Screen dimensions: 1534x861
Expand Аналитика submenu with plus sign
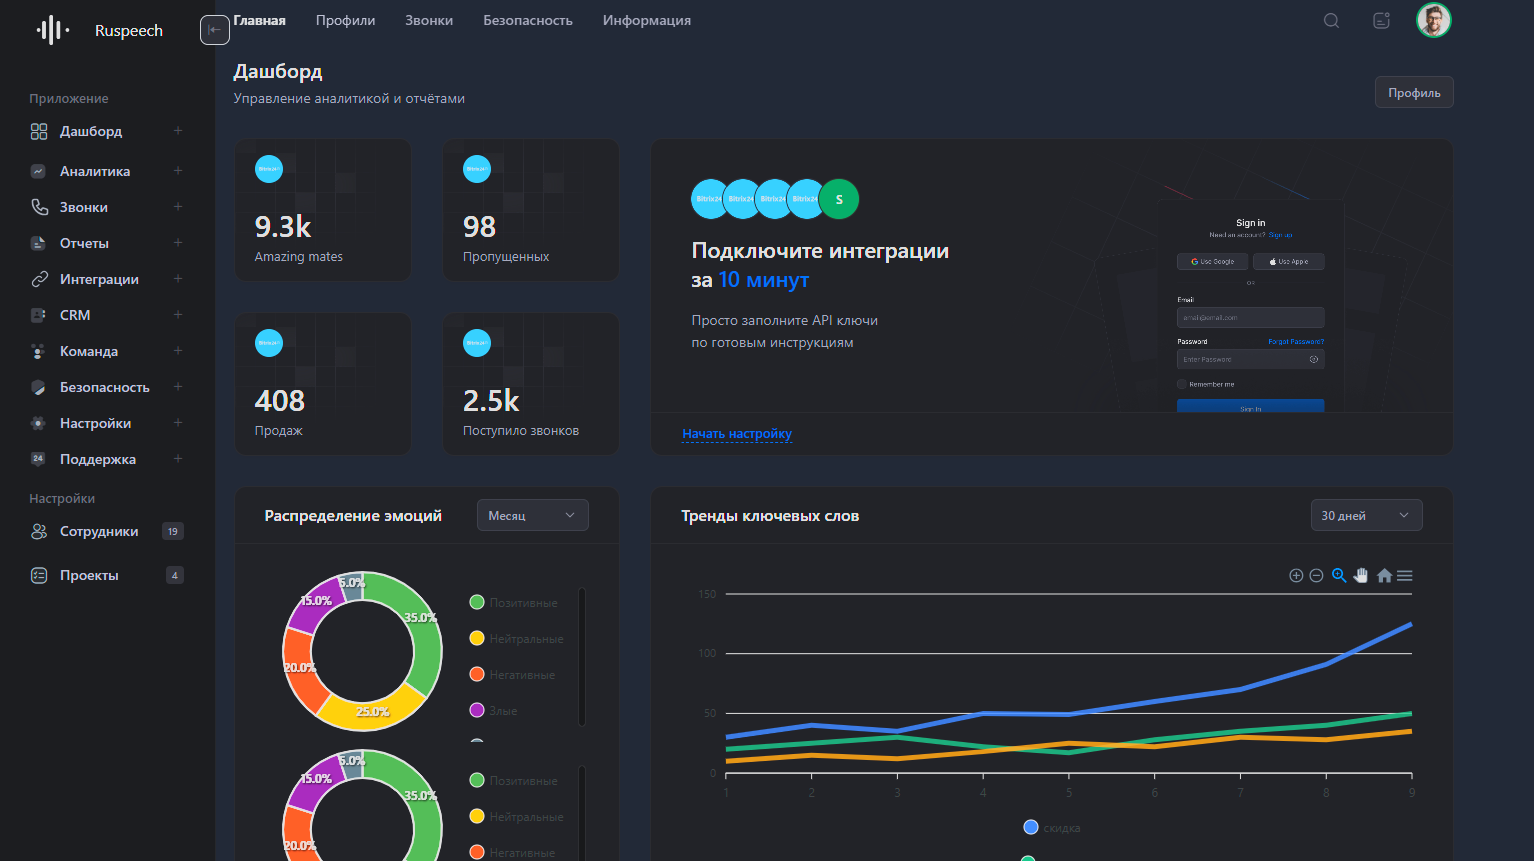178,171
